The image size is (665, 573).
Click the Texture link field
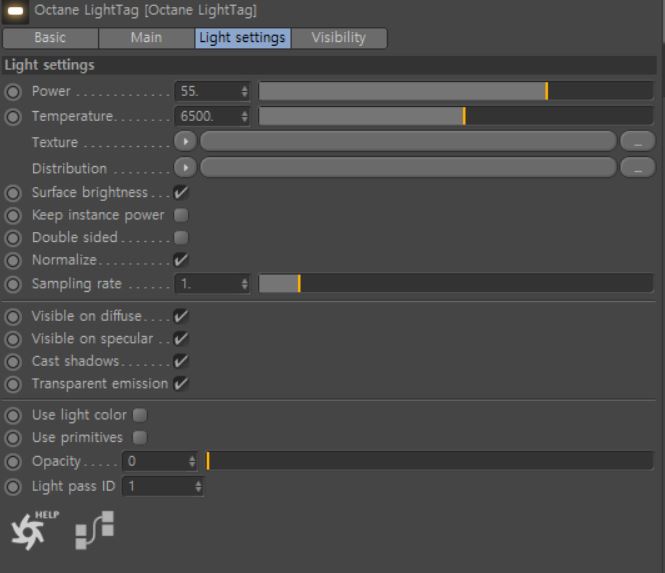point(408,141)
